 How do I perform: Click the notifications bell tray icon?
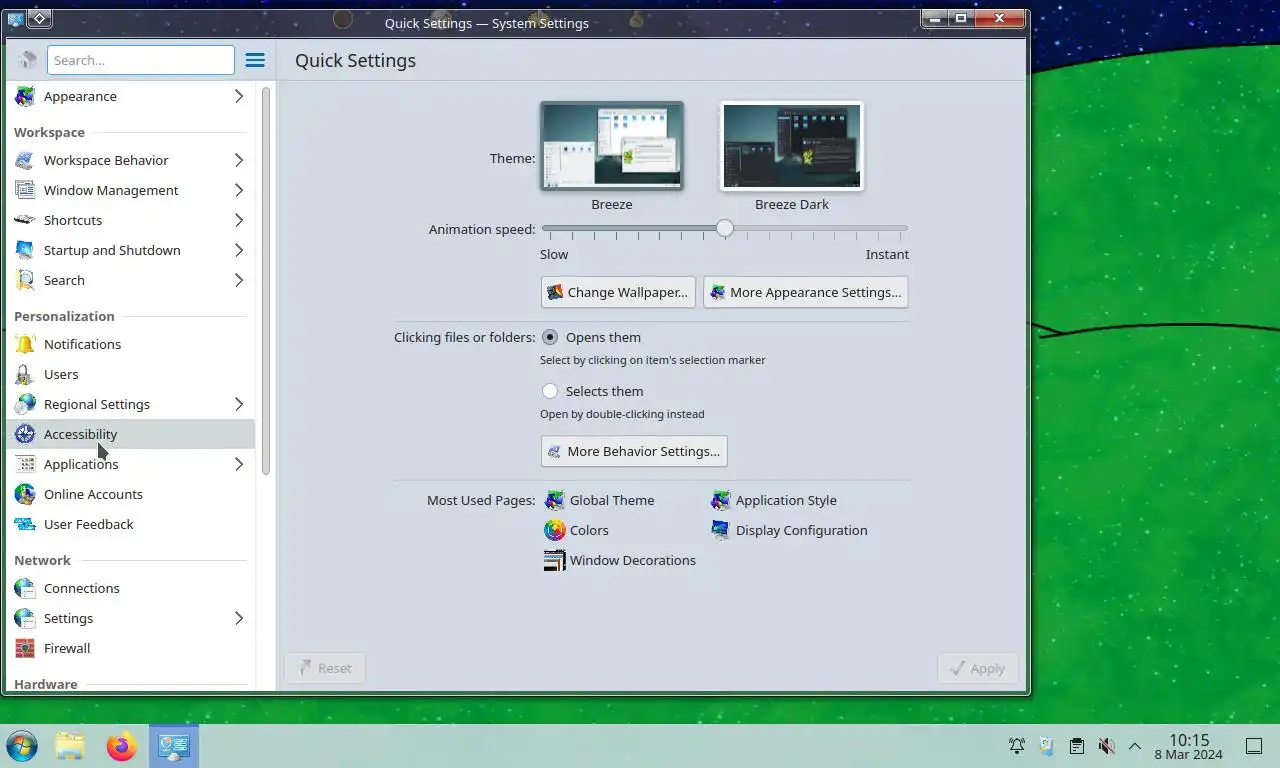[1016, 746]
